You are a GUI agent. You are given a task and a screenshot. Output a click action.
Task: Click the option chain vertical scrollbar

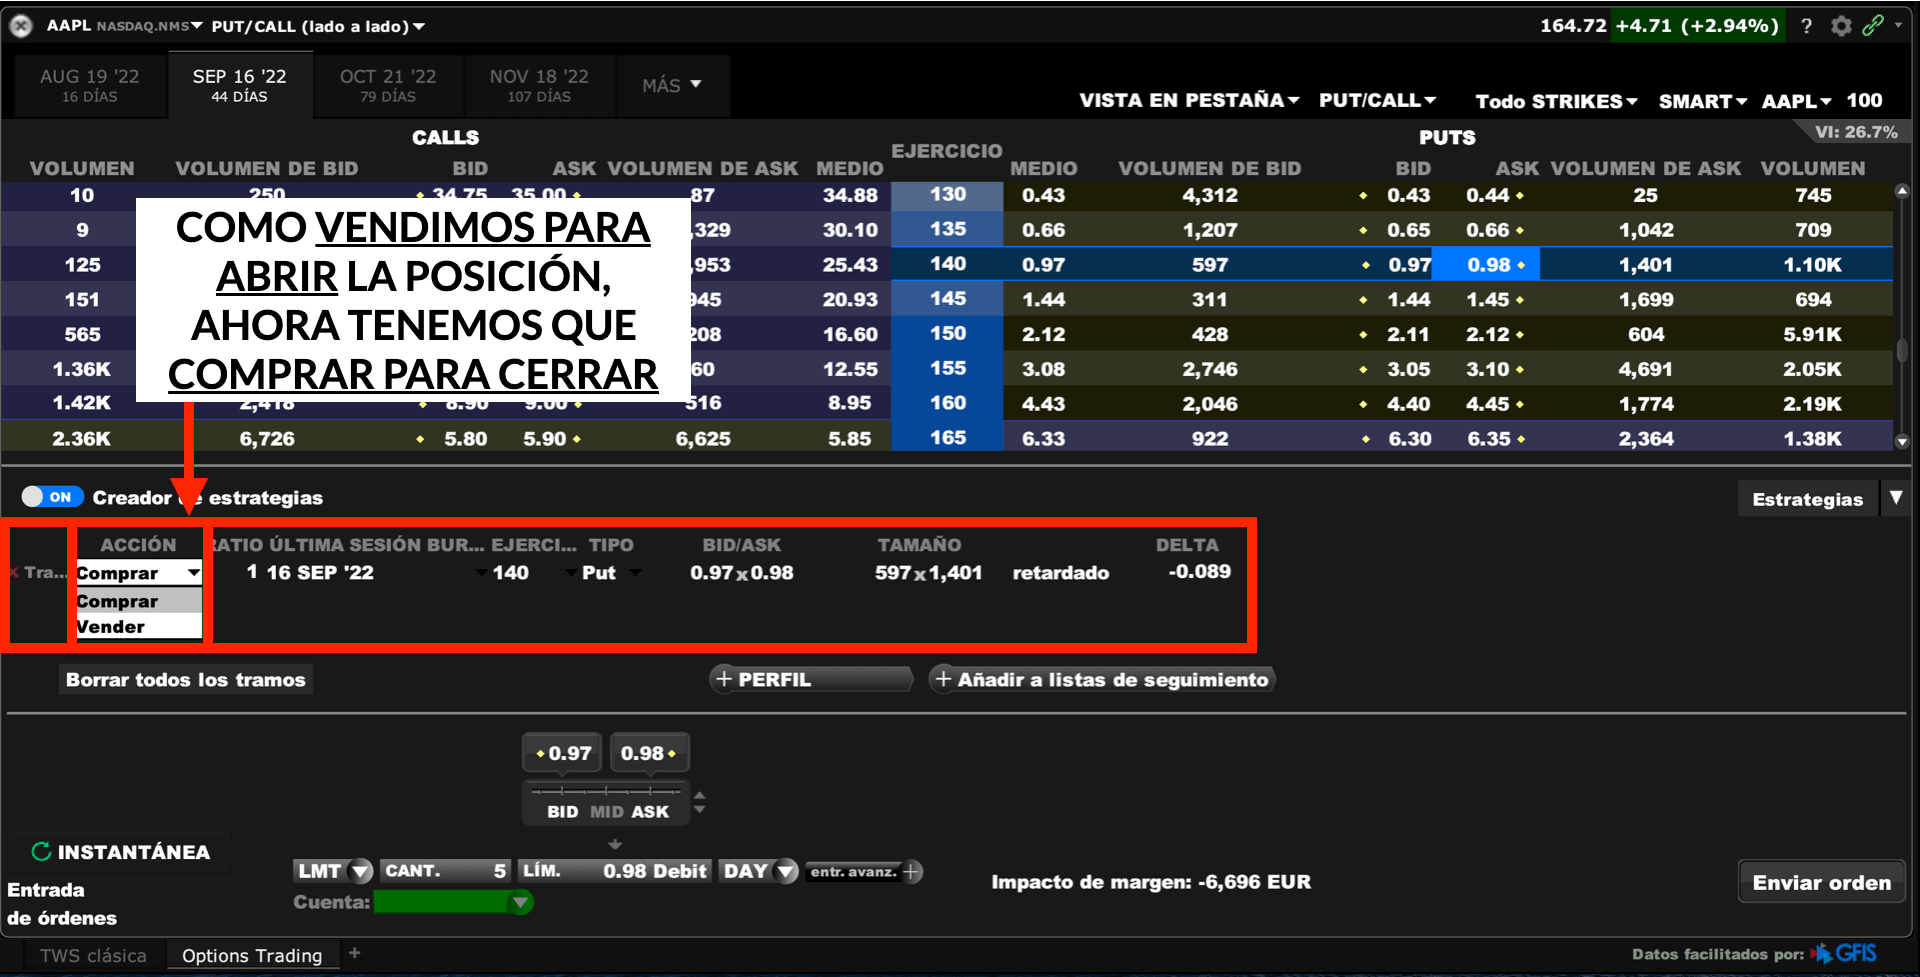point(1901,316)
